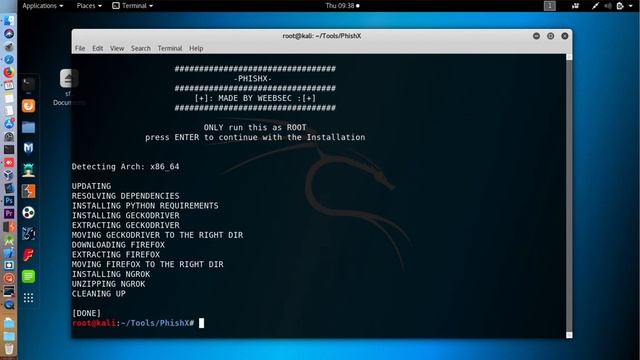
Task: Open the system menu arrow in top panel
Action: coord(631,6)
